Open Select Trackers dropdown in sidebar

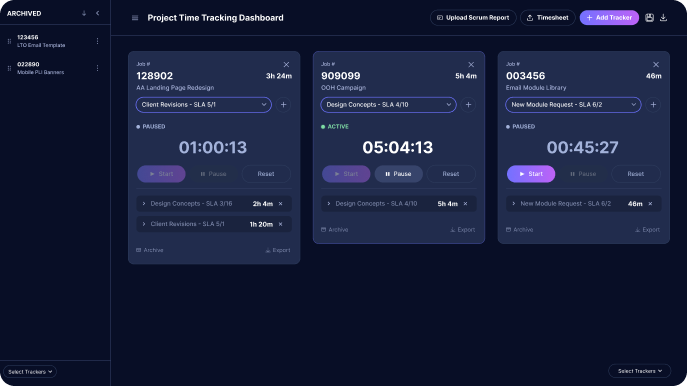(x=30, y=372)
